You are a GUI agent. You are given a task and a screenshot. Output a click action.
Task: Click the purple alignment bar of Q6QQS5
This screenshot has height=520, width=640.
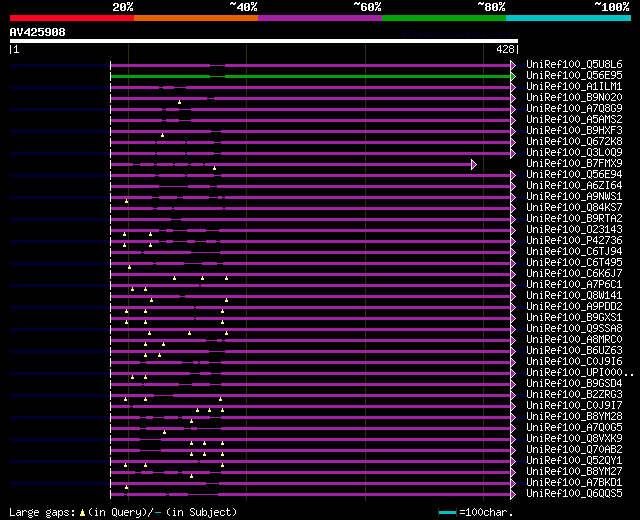pos(311,495)
